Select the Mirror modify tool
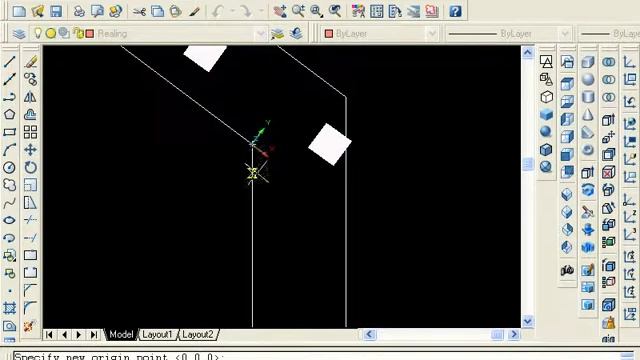 pyautogui.click(x=30, y=97)
